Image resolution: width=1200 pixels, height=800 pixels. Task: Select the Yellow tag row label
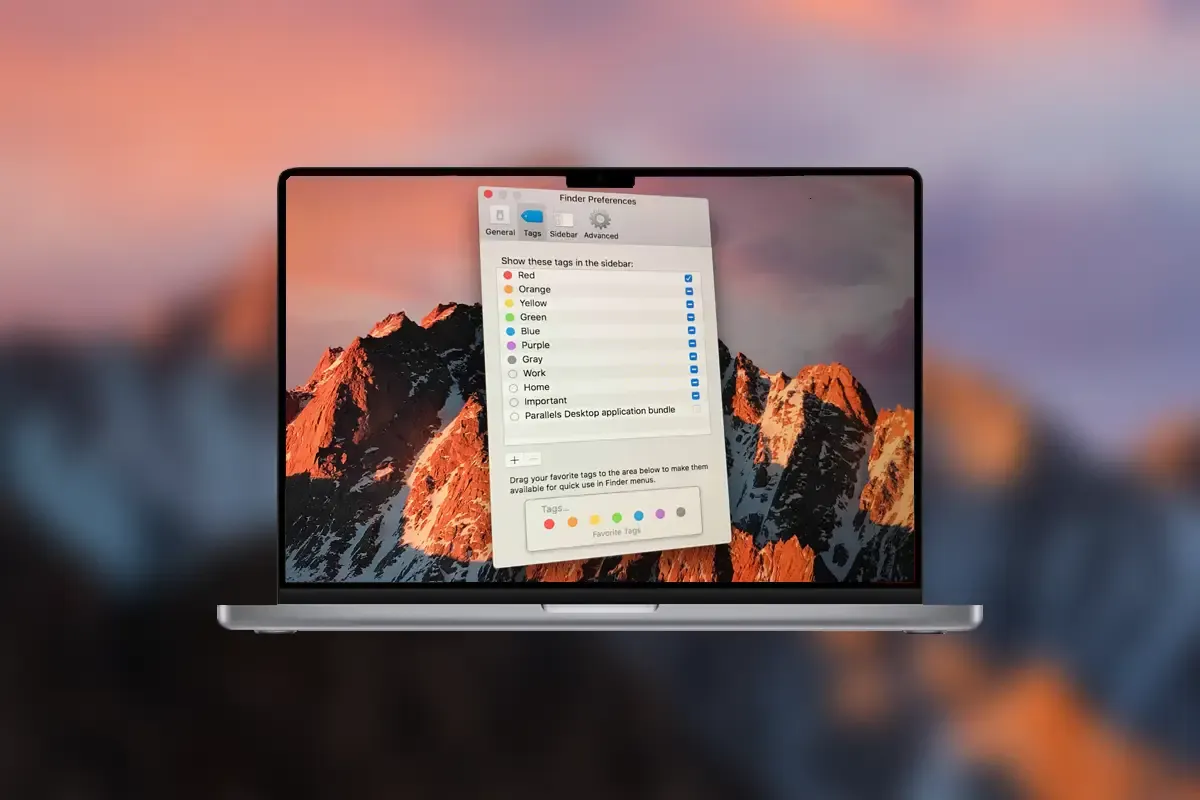533,303
